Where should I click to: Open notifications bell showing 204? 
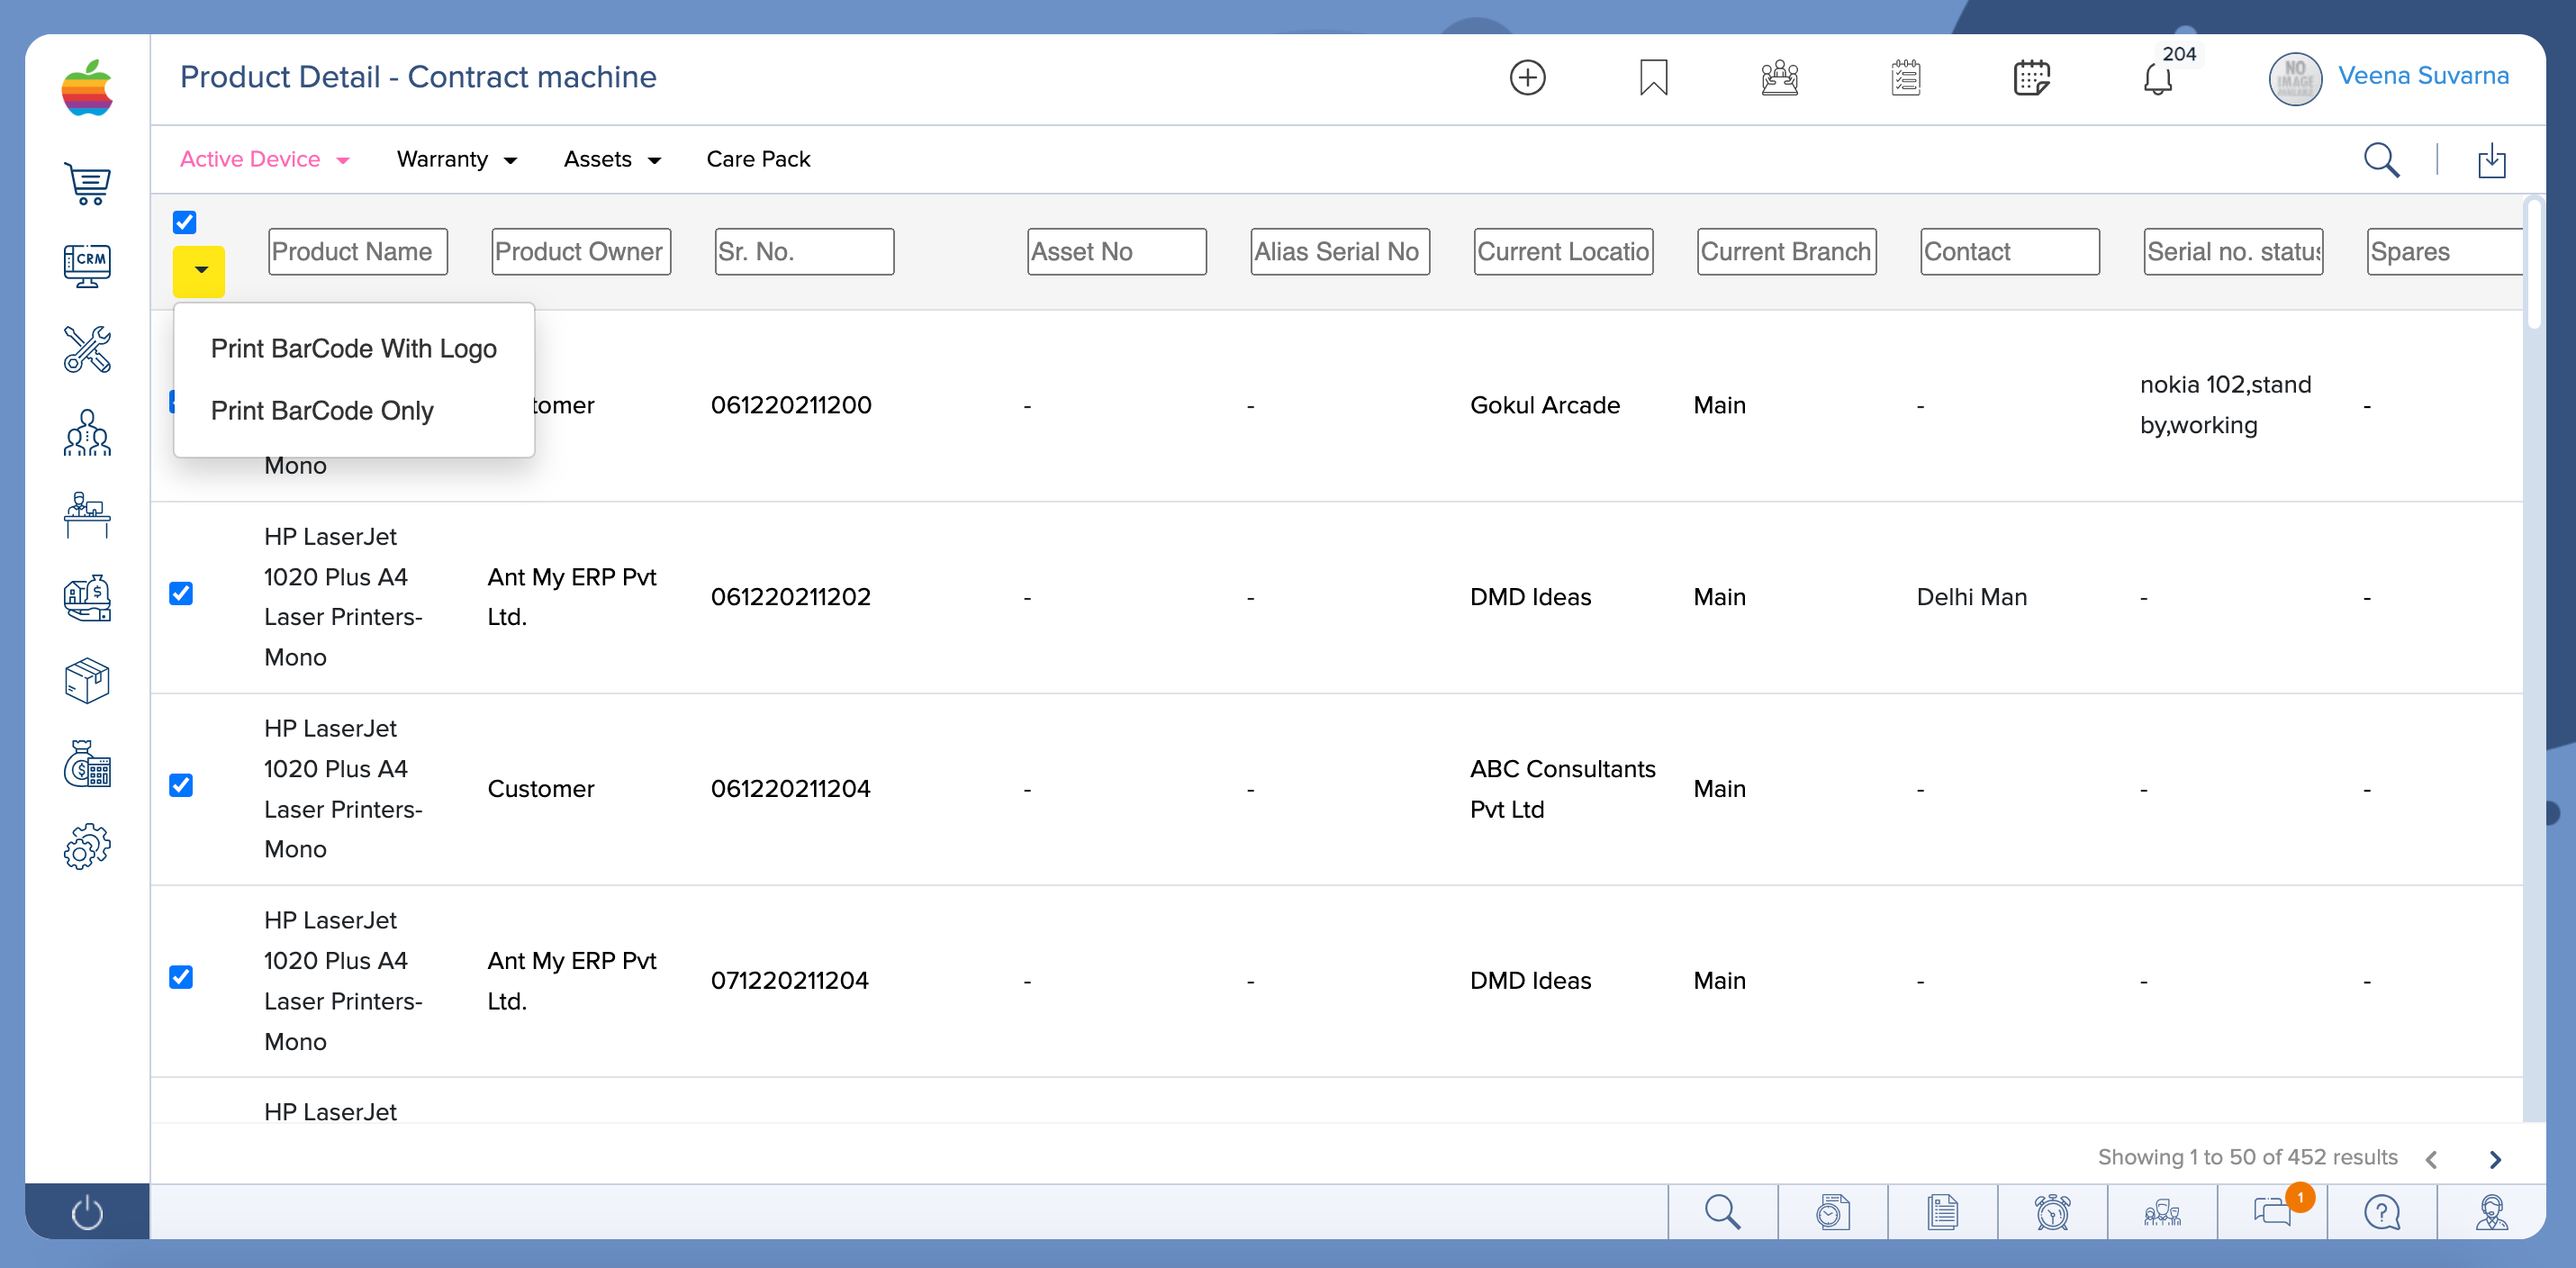point(2158,77)
